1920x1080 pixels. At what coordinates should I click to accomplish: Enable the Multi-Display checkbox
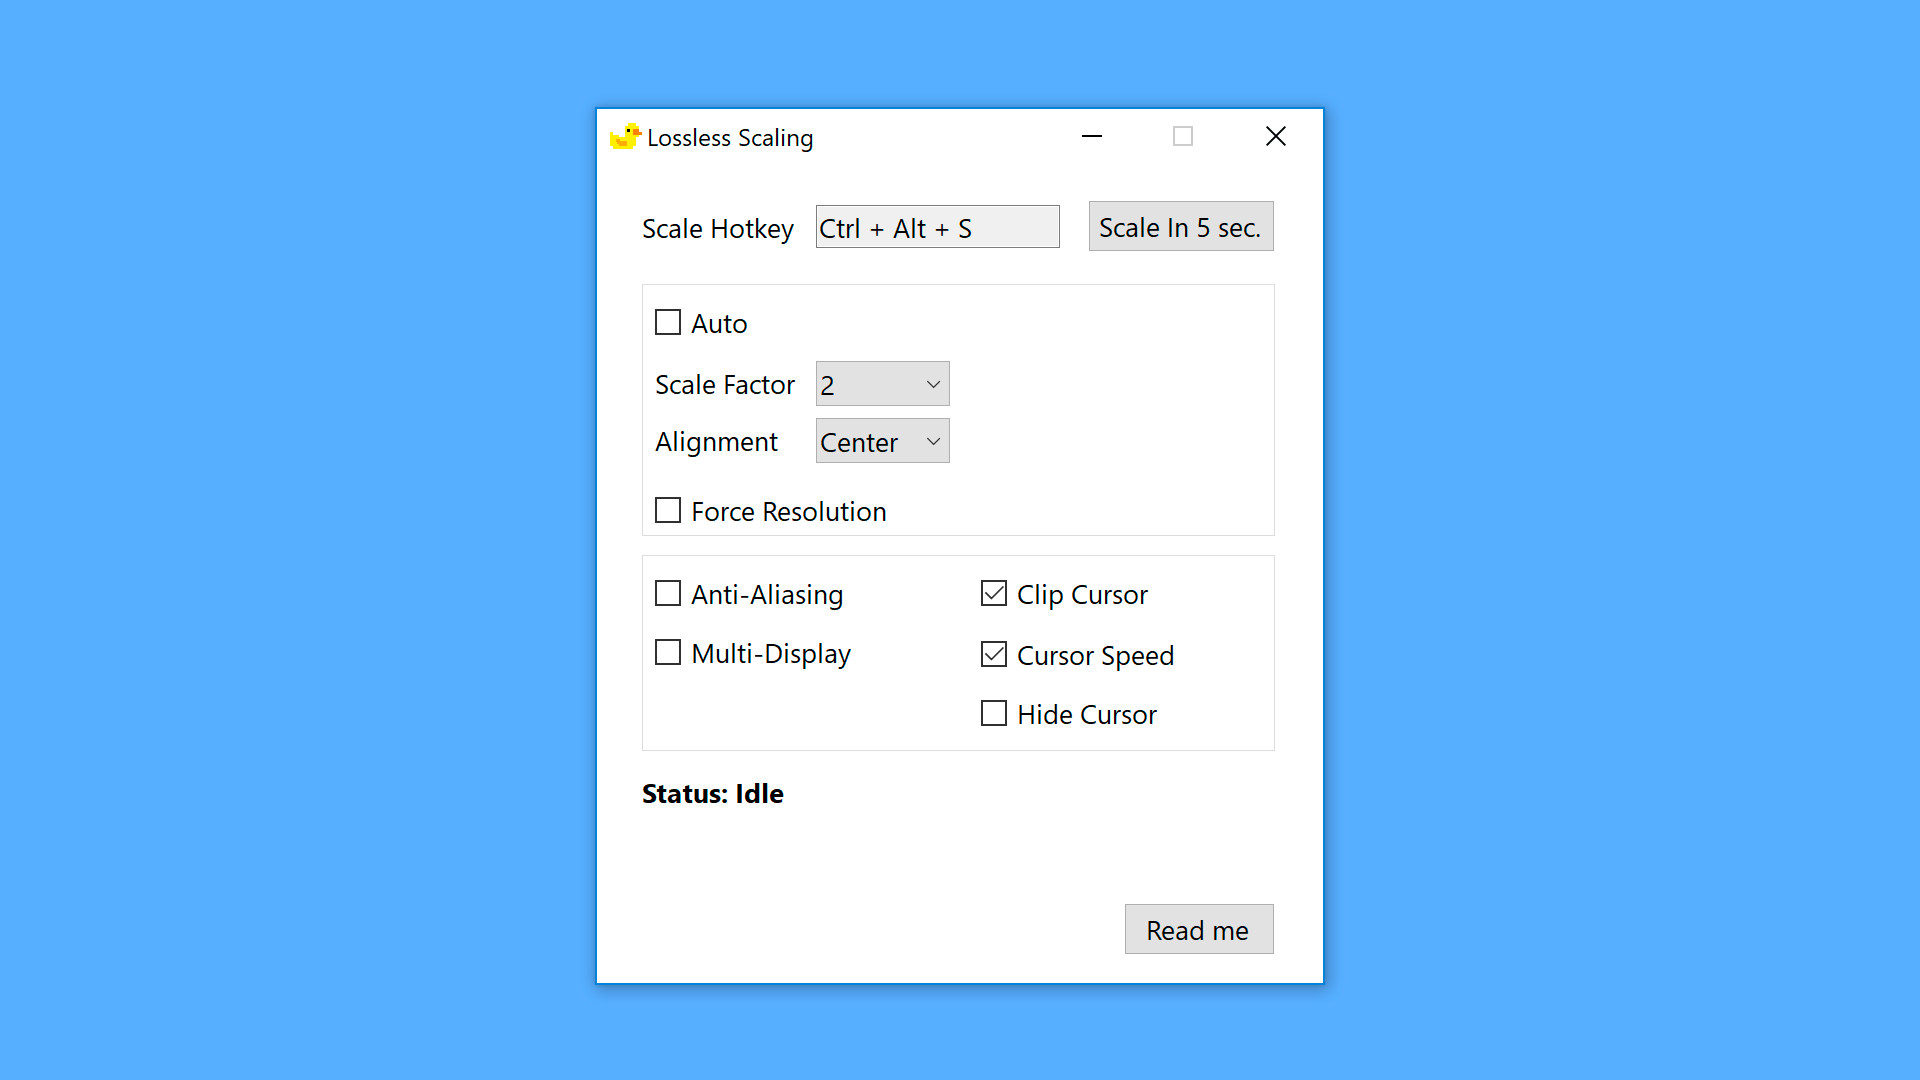point(668,653)
